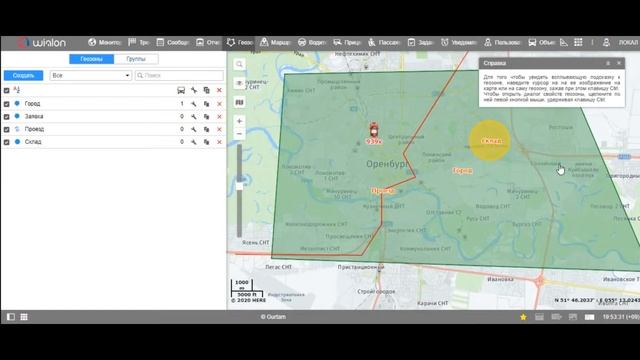Copy the Склад geofence

[x=207, y=142]
